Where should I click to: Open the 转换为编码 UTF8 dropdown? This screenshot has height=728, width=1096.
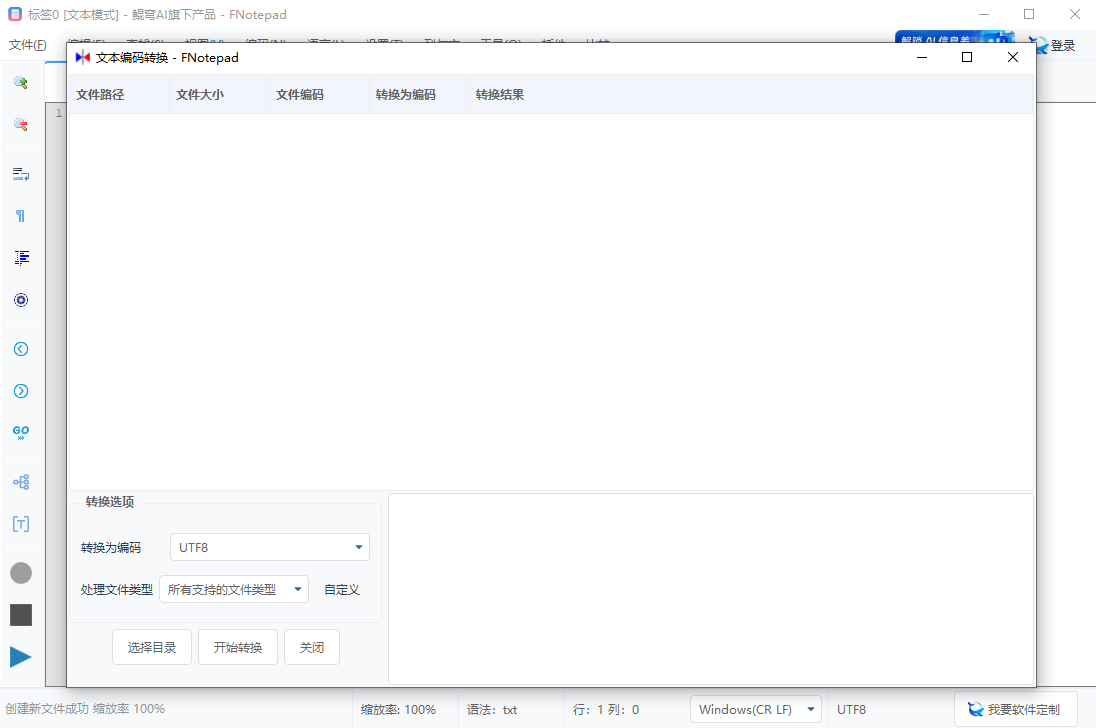coord(269,547)
